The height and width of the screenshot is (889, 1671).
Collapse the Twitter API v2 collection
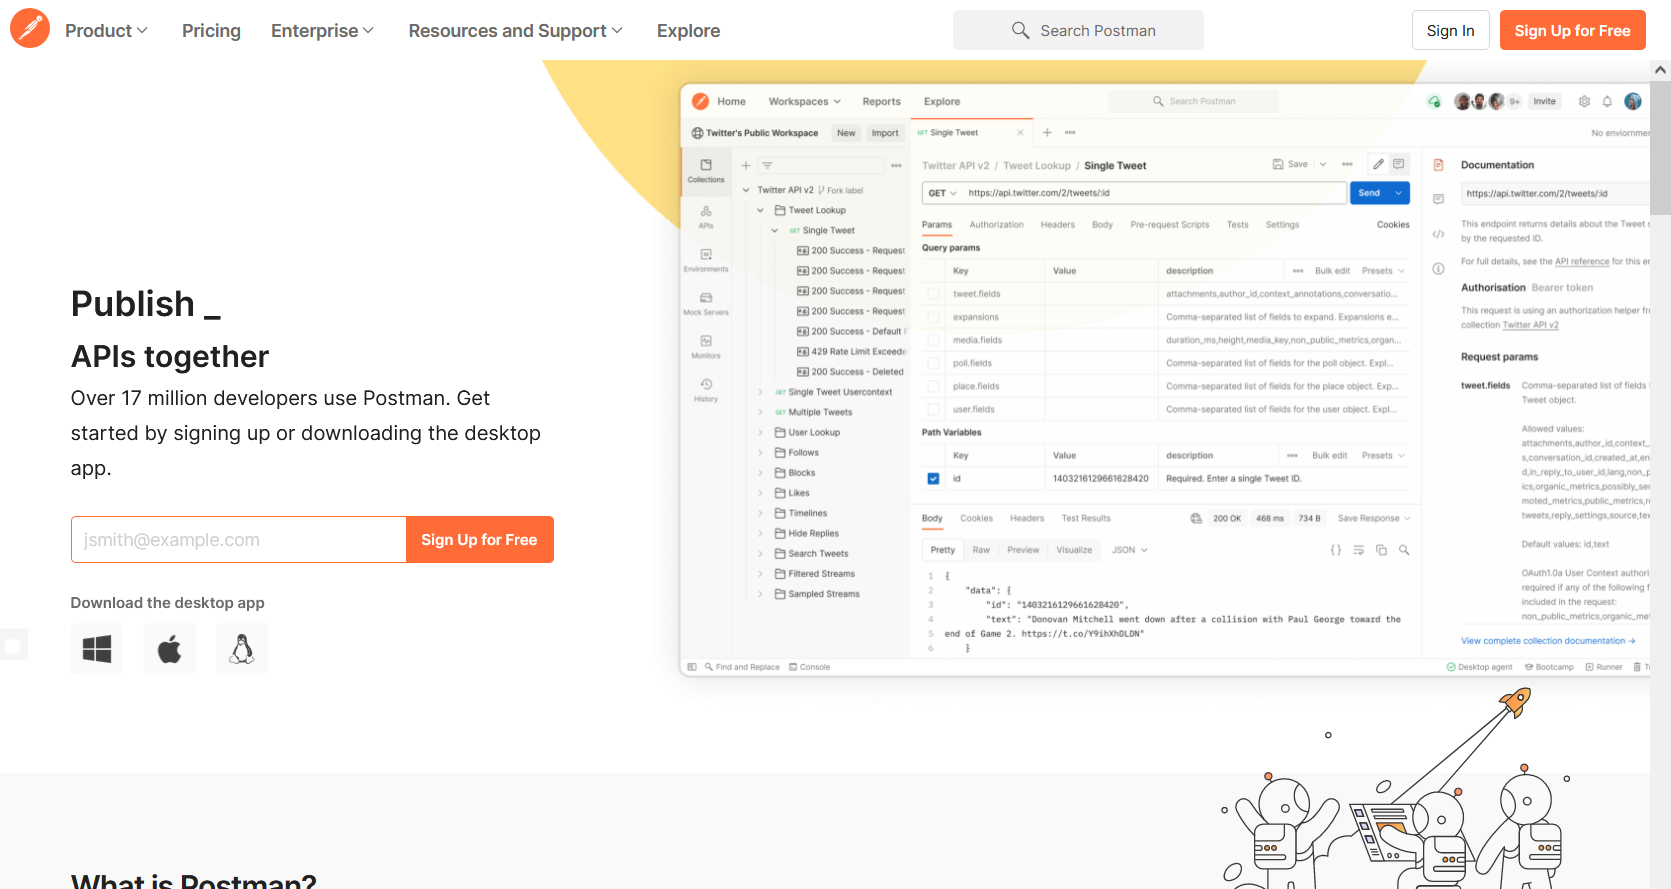click(746, 190)
